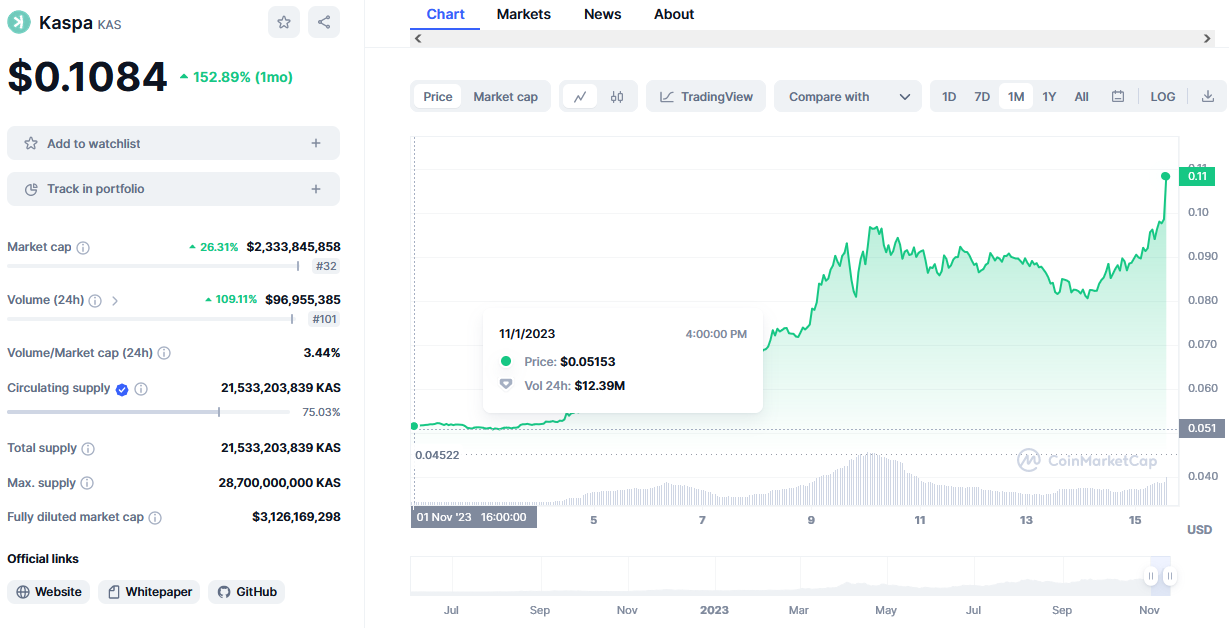Click the plus icon on Track in portfolio
The height and width of the screenshot is (628, 1229).
pyautogui.click(x=316, y=189)
